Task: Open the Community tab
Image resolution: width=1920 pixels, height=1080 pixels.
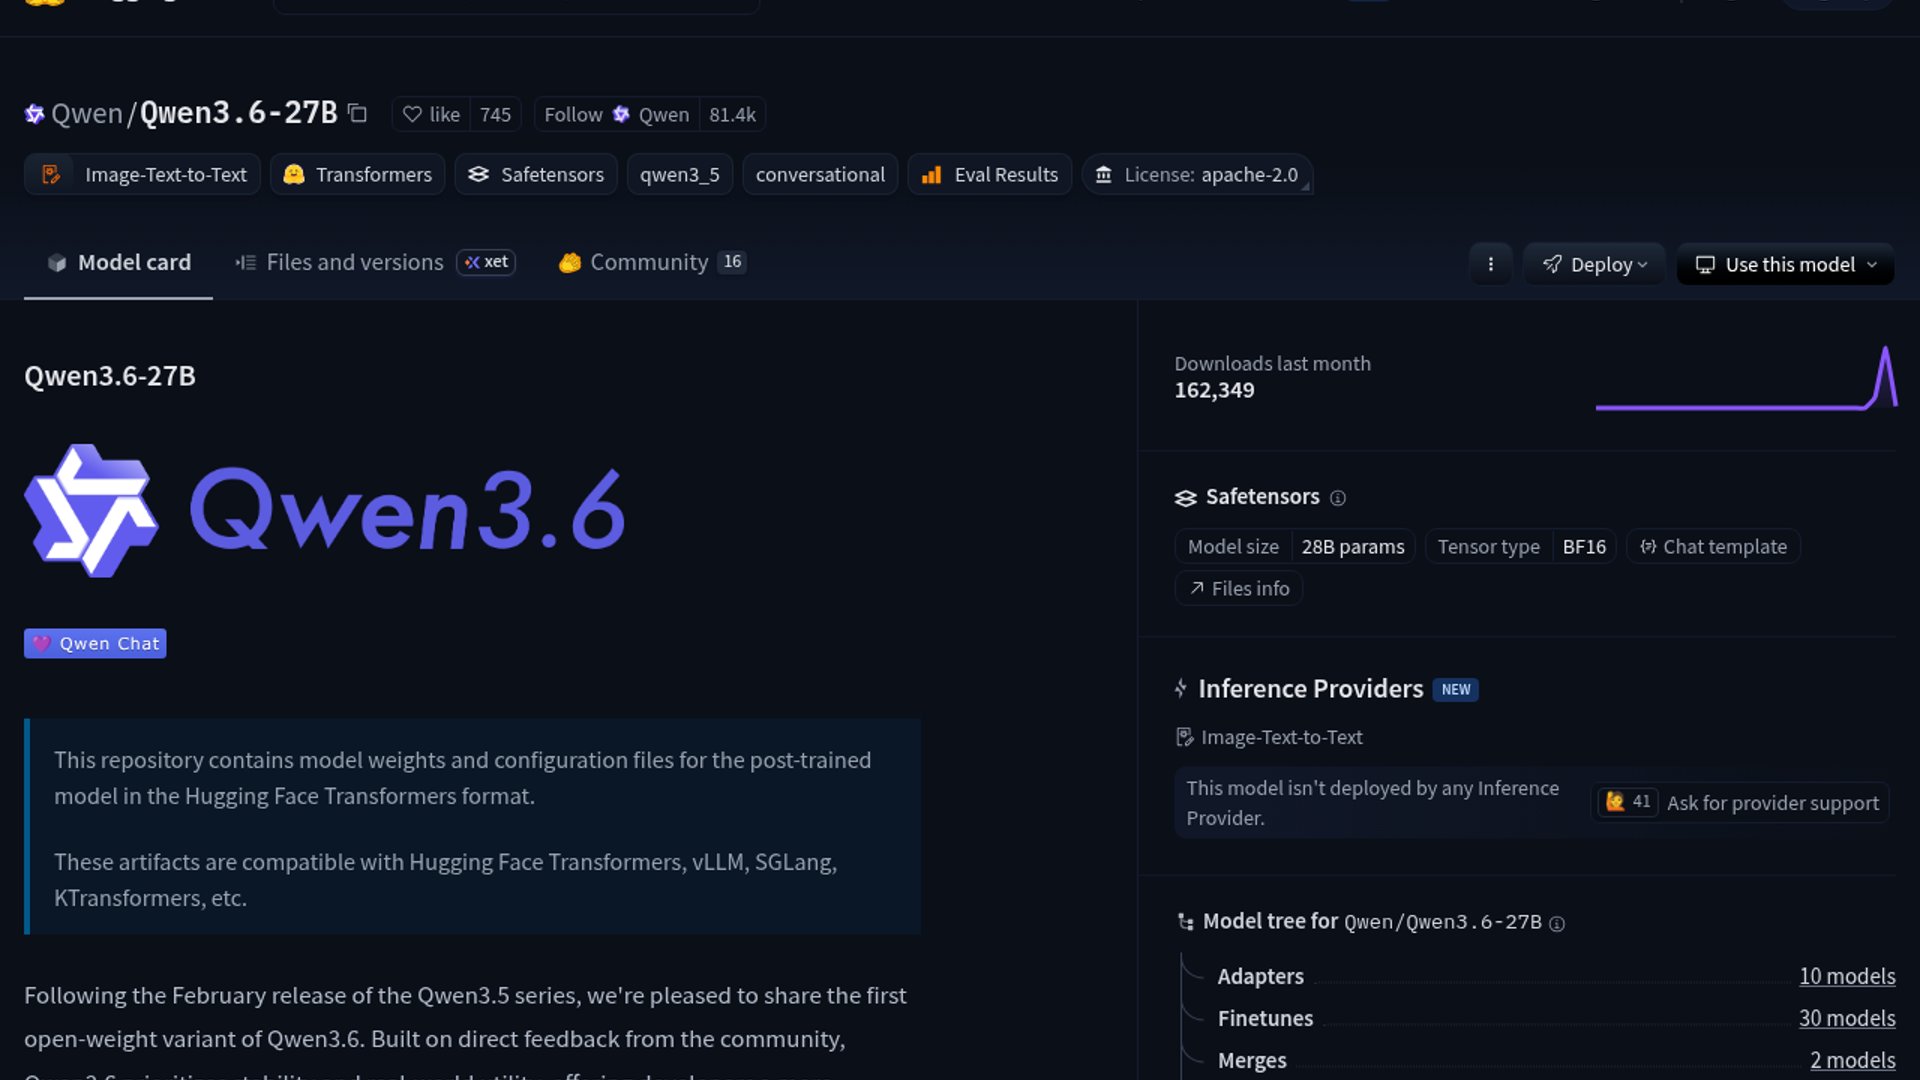Action: point(649,262)
